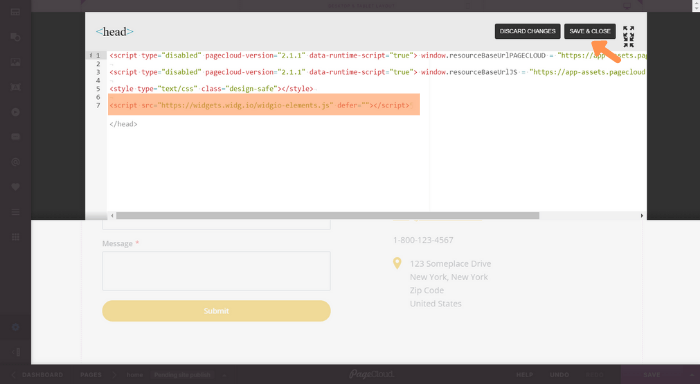Click the purple Save button at bottom
The width and height of the screenshot is (700, 384).
click(652, 375)
